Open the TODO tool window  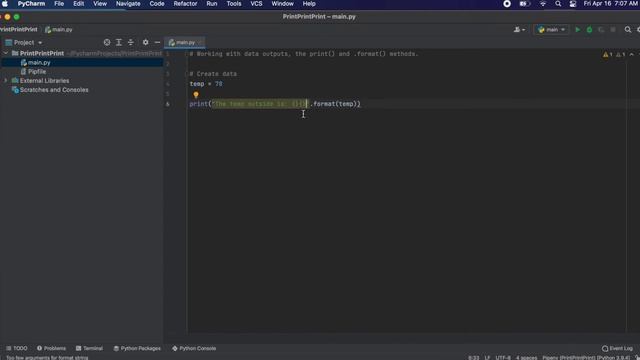pos(17,348)
